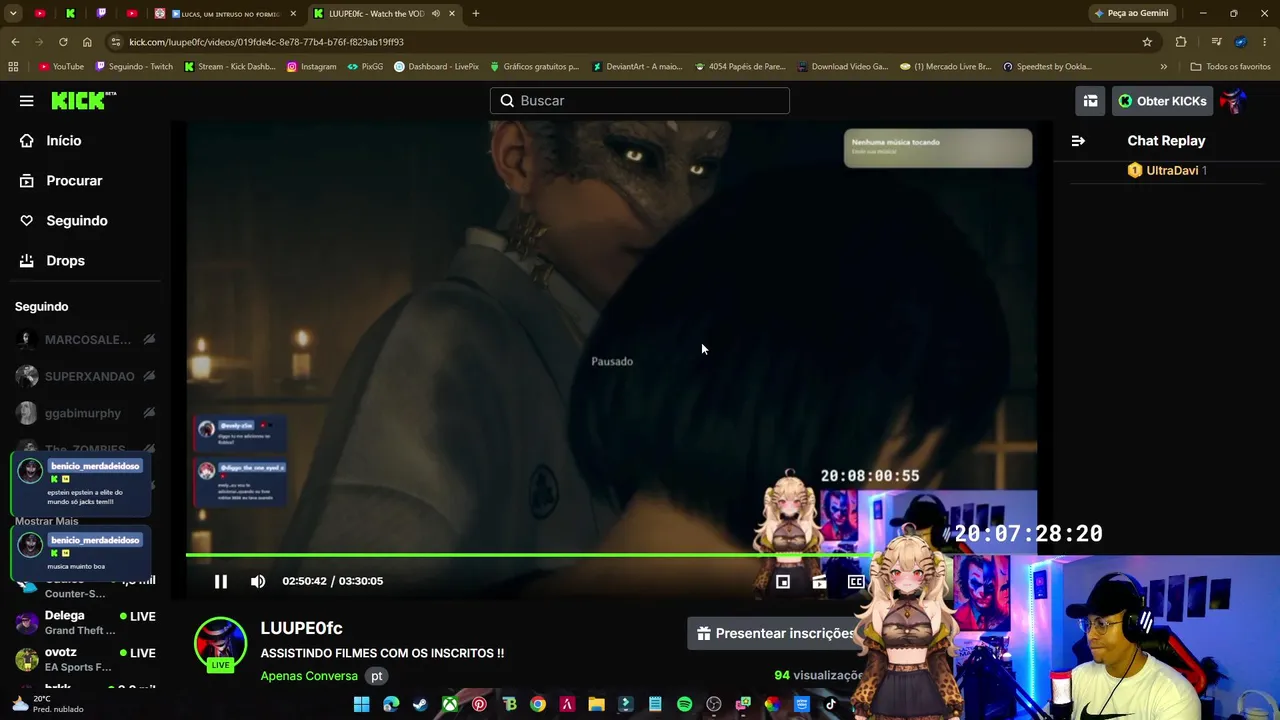Expand followed list with Mostrar Mais
Image resolution: width=1280 pixels, height=720 pixels.
(46, 521)
